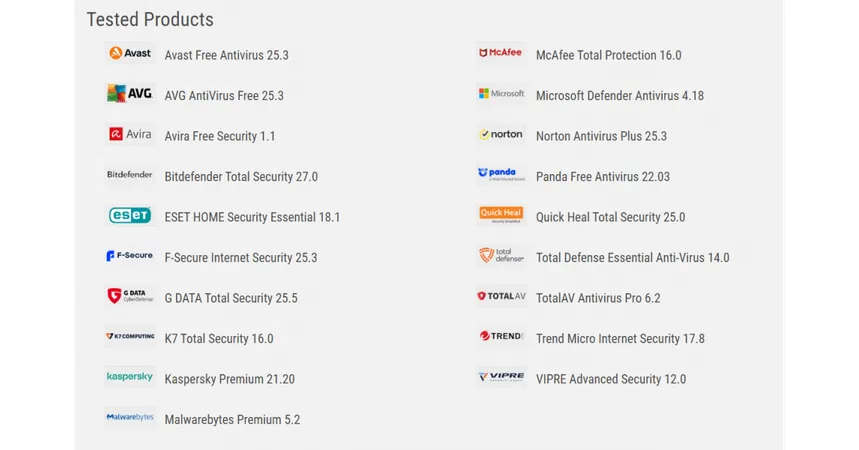
Task: Click the VIPRE logo icon
Action: click(501, 377)
